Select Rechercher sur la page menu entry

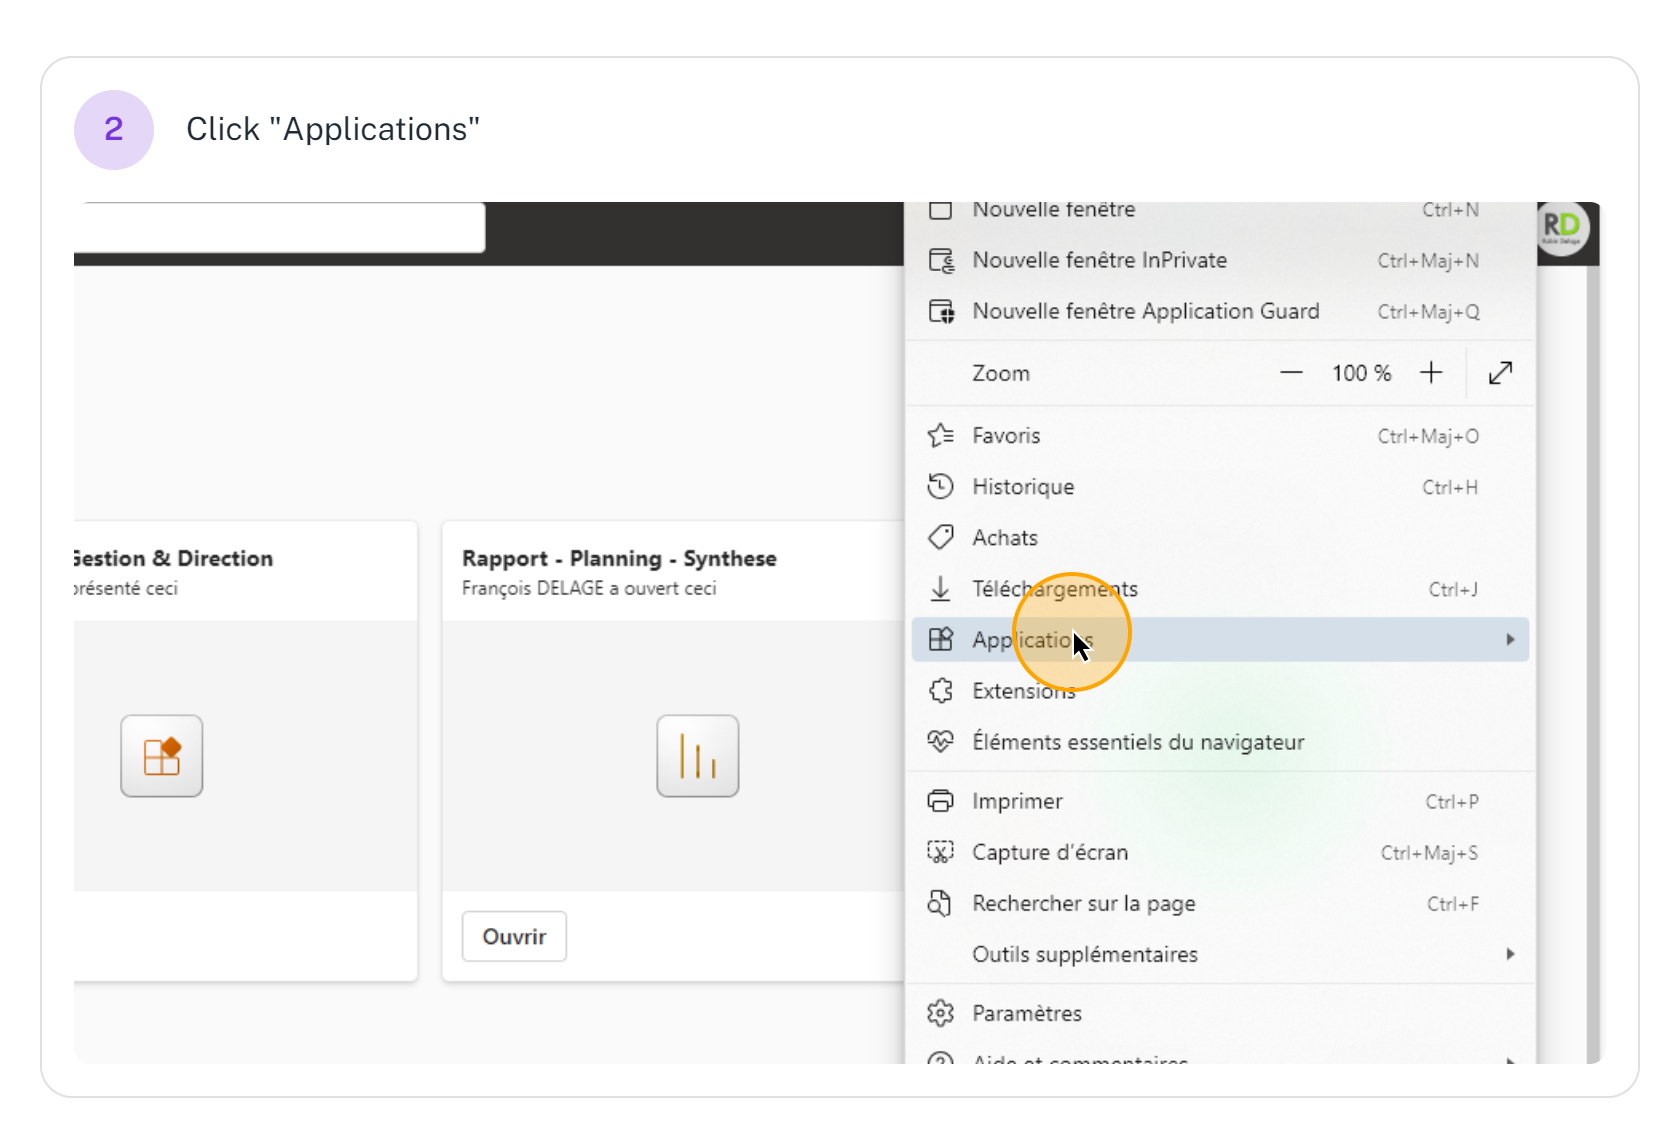[1083, 904]
